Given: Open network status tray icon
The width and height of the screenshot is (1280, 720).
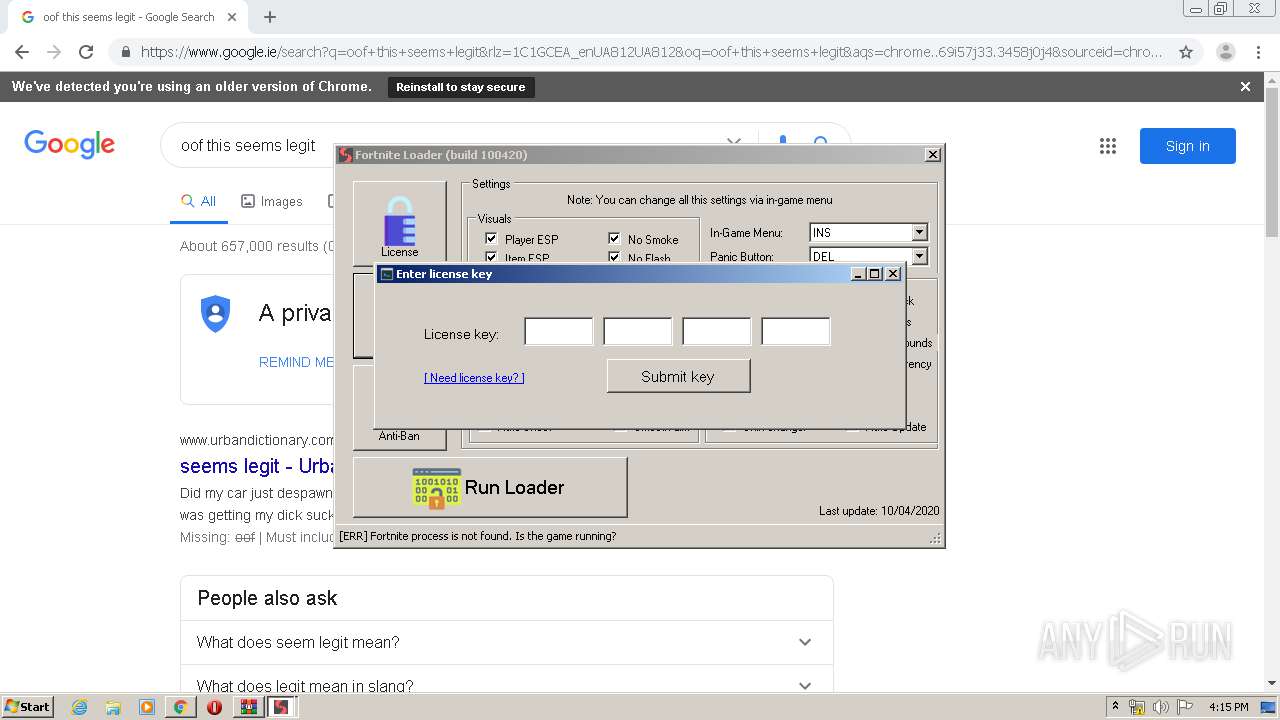Looking at the screenshot, I should pos(1137,707).
